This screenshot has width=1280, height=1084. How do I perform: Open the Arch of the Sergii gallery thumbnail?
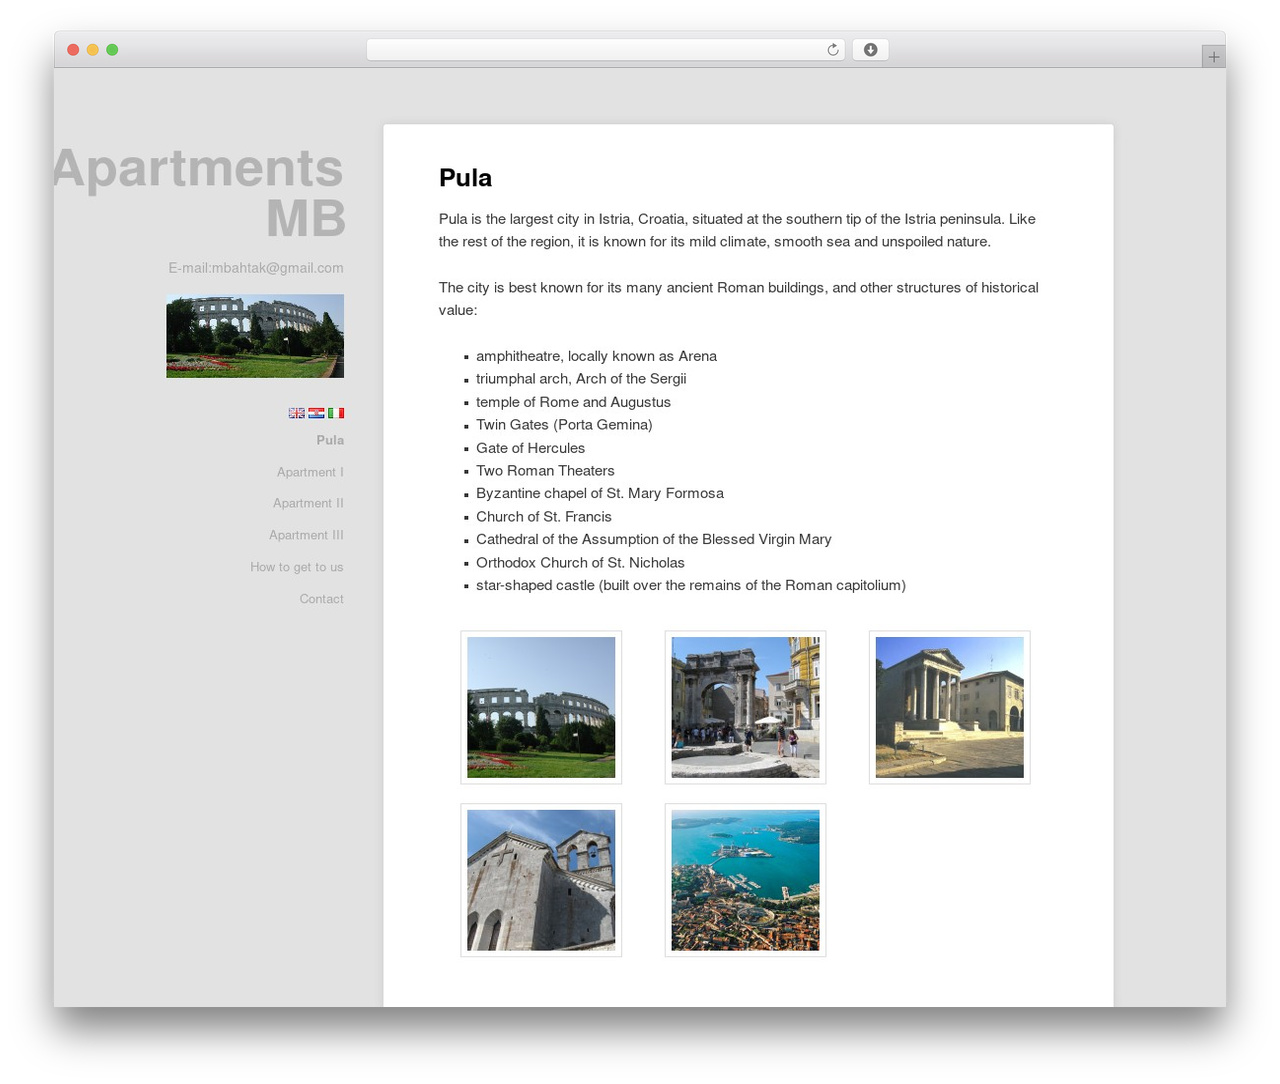(x=745, y=707)
